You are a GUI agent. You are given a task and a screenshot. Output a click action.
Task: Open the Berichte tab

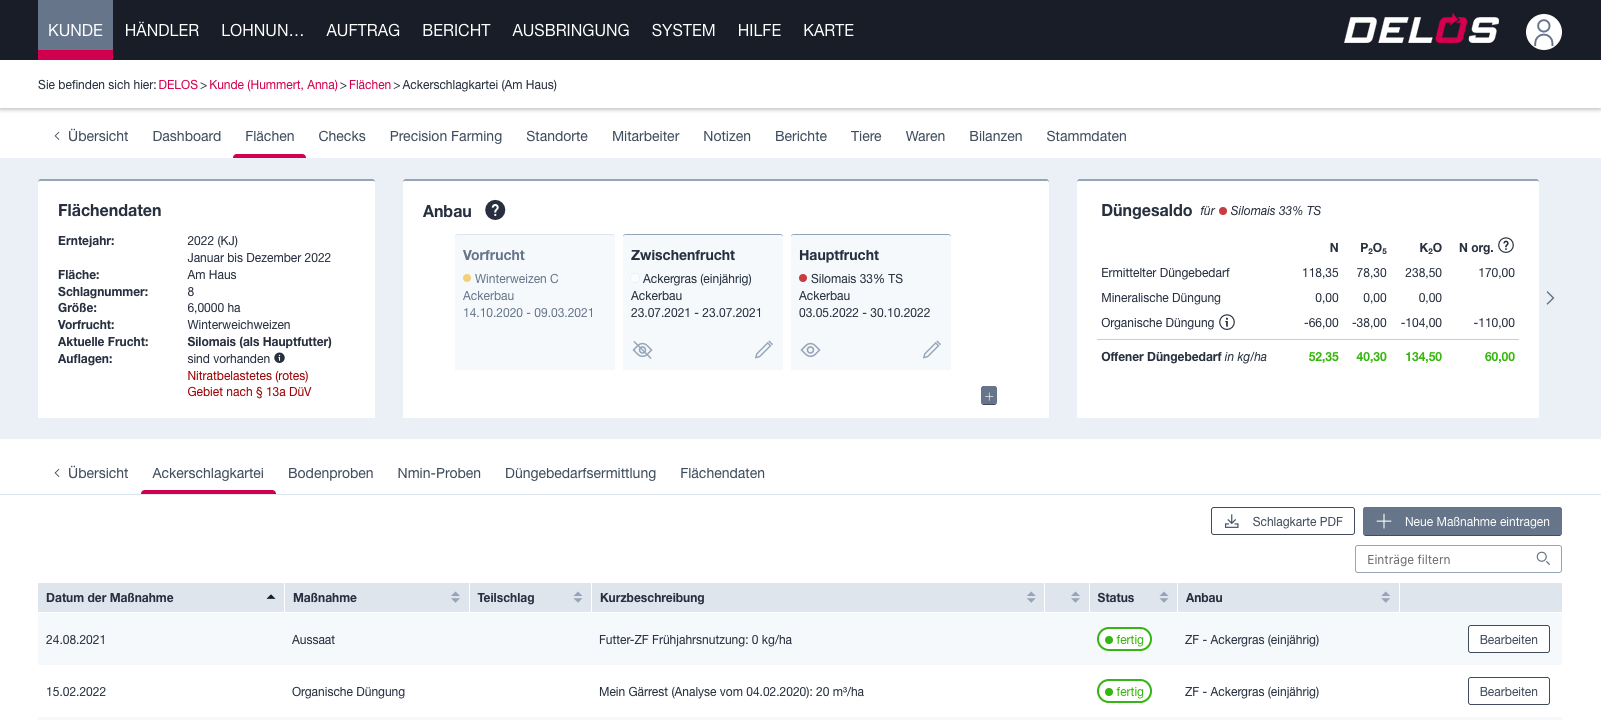[801, 136]
